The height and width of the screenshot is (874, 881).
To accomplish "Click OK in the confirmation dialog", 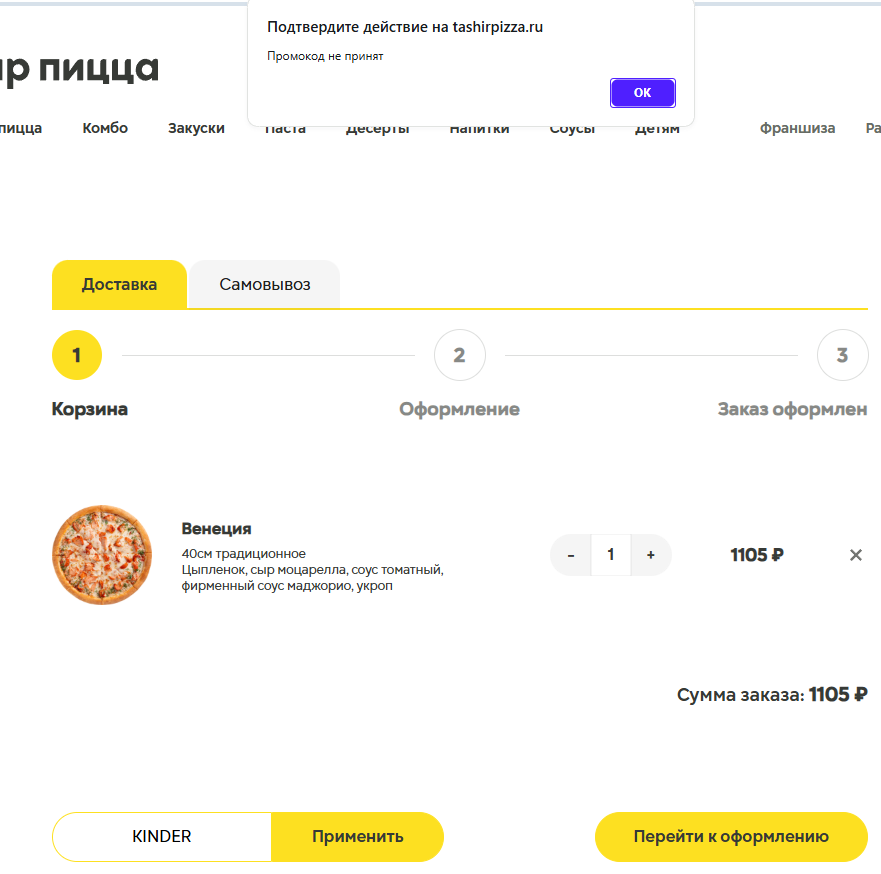I will click(x=642, y=93).
